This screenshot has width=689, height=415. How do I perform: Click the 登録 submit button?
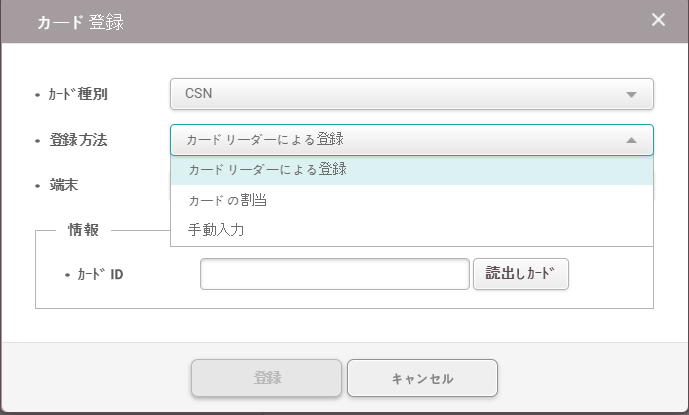tap(267, 378)
